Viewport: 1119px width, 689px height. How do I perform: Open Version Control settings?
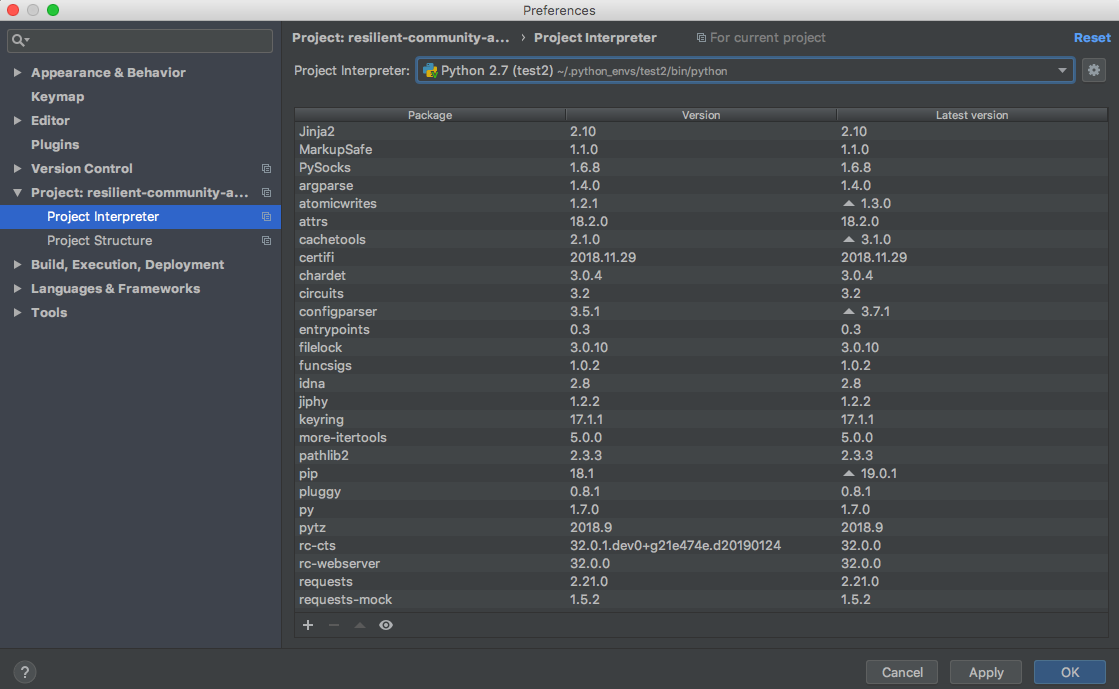coord(81,169)
